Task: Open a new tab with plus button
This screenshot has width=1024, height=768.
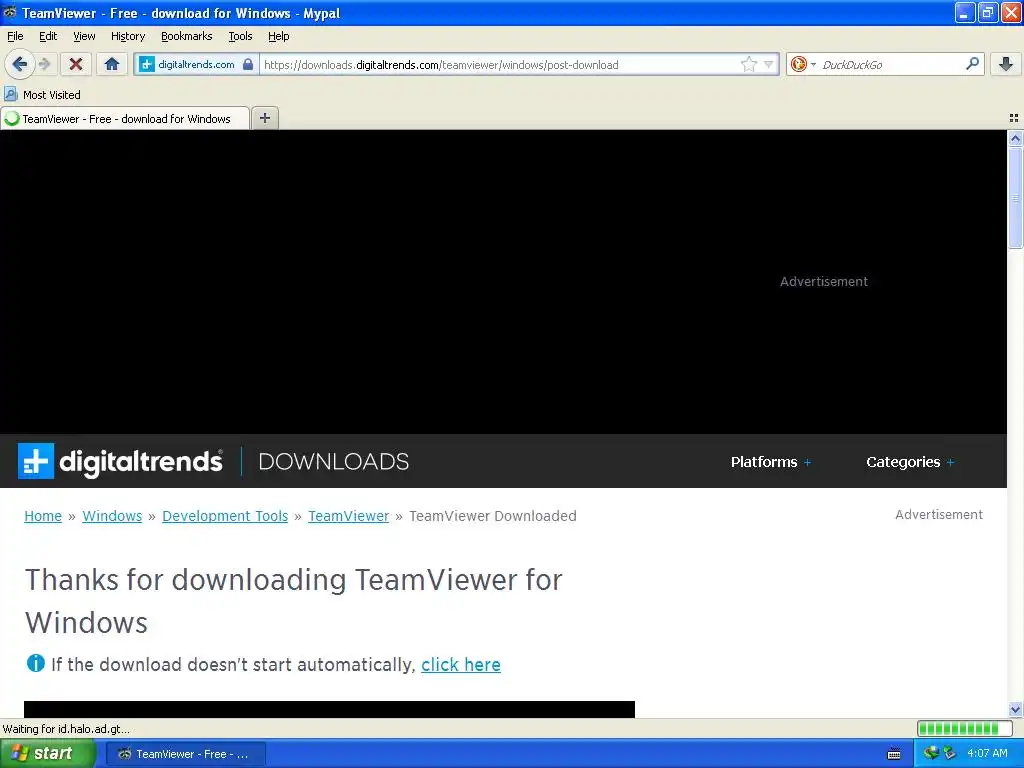Action: (x=264, y=118)
